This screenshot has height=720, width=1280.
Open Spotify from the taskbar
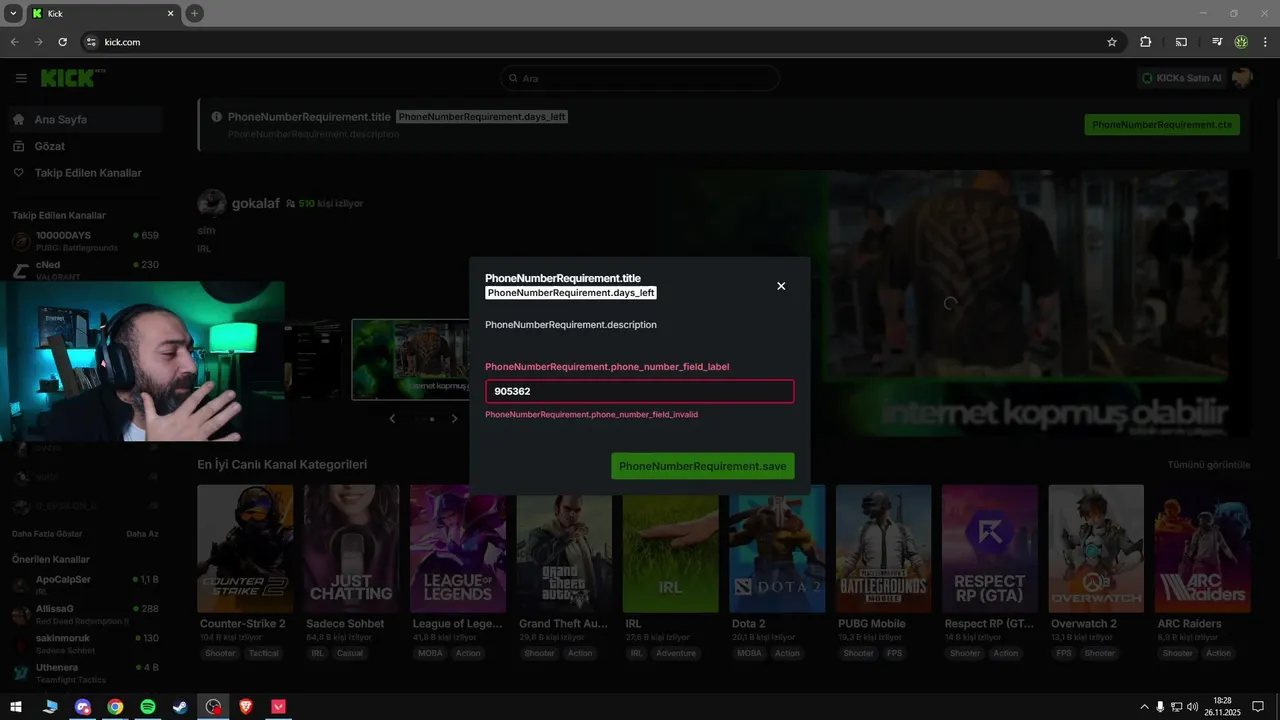(x=148, y=707)
